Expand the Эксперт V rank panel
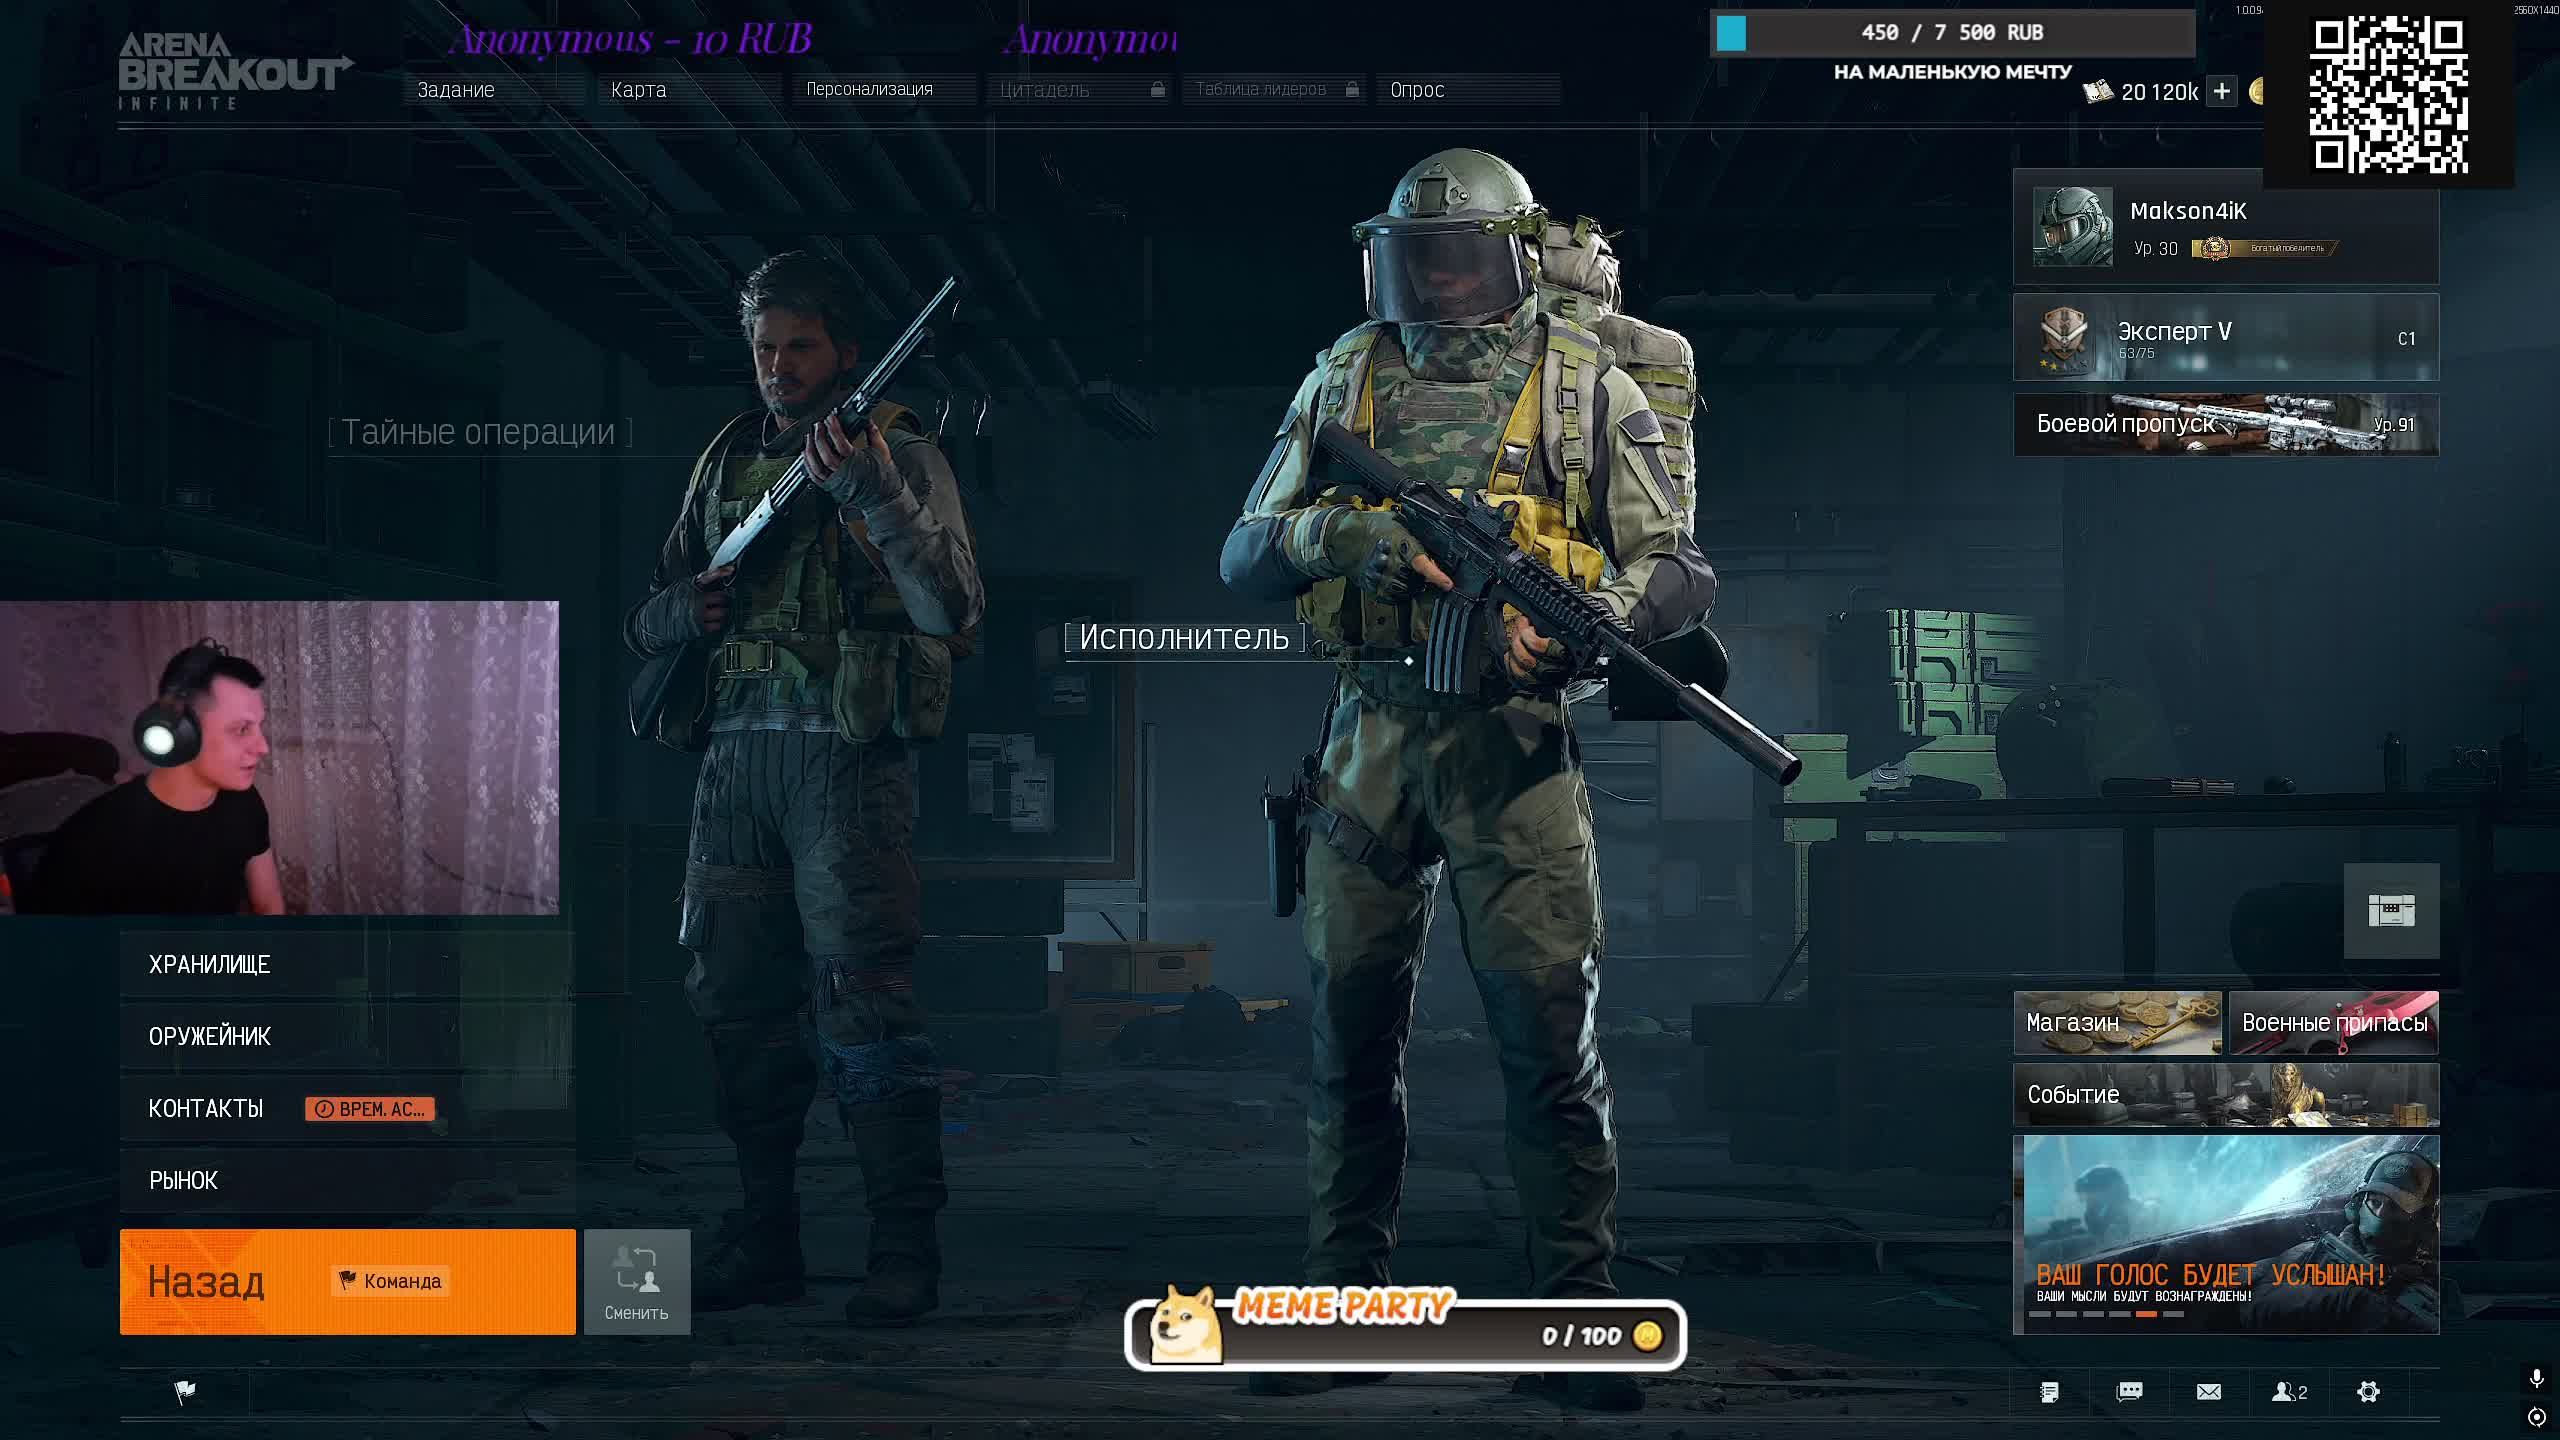 pyautogui.click(x=2225, y=338)
